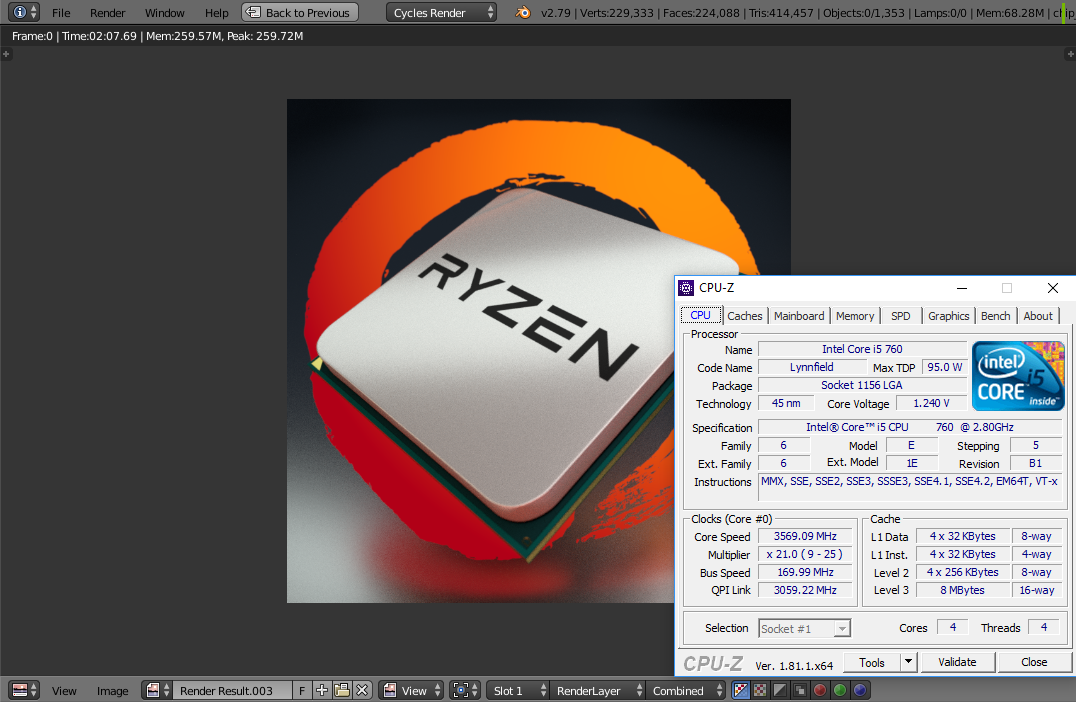Open the Cycles Render engine dropdown
Screen dimensions: 1076x702
click(441, 13)
